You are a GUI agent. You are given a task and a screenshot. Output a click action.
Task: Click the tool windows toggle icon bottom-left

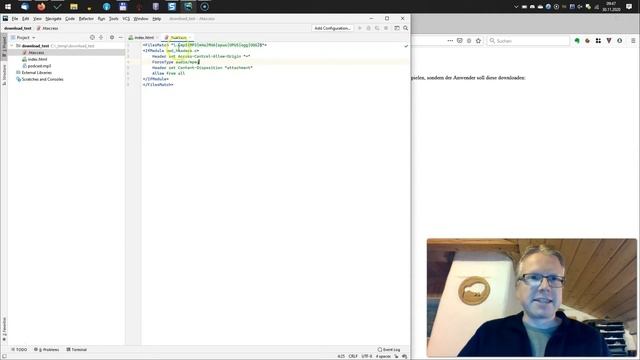tap(4, 356)
